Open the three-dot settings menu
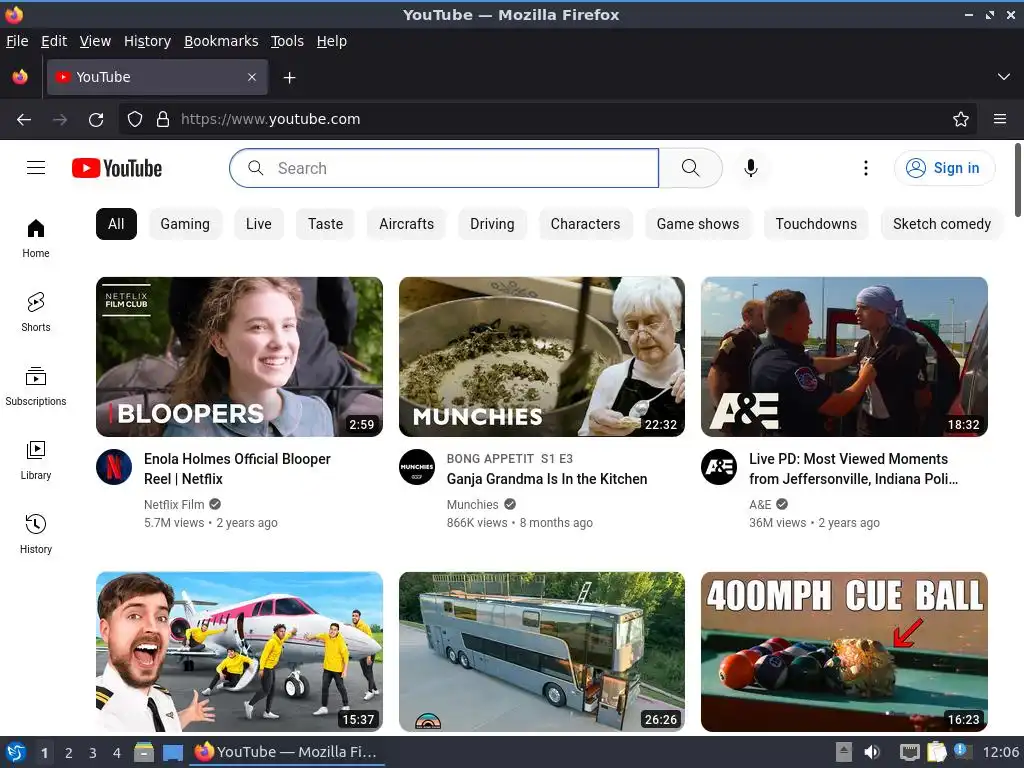Image resolution: width=1024 pixels, height=768 pixels. [866, 168]
